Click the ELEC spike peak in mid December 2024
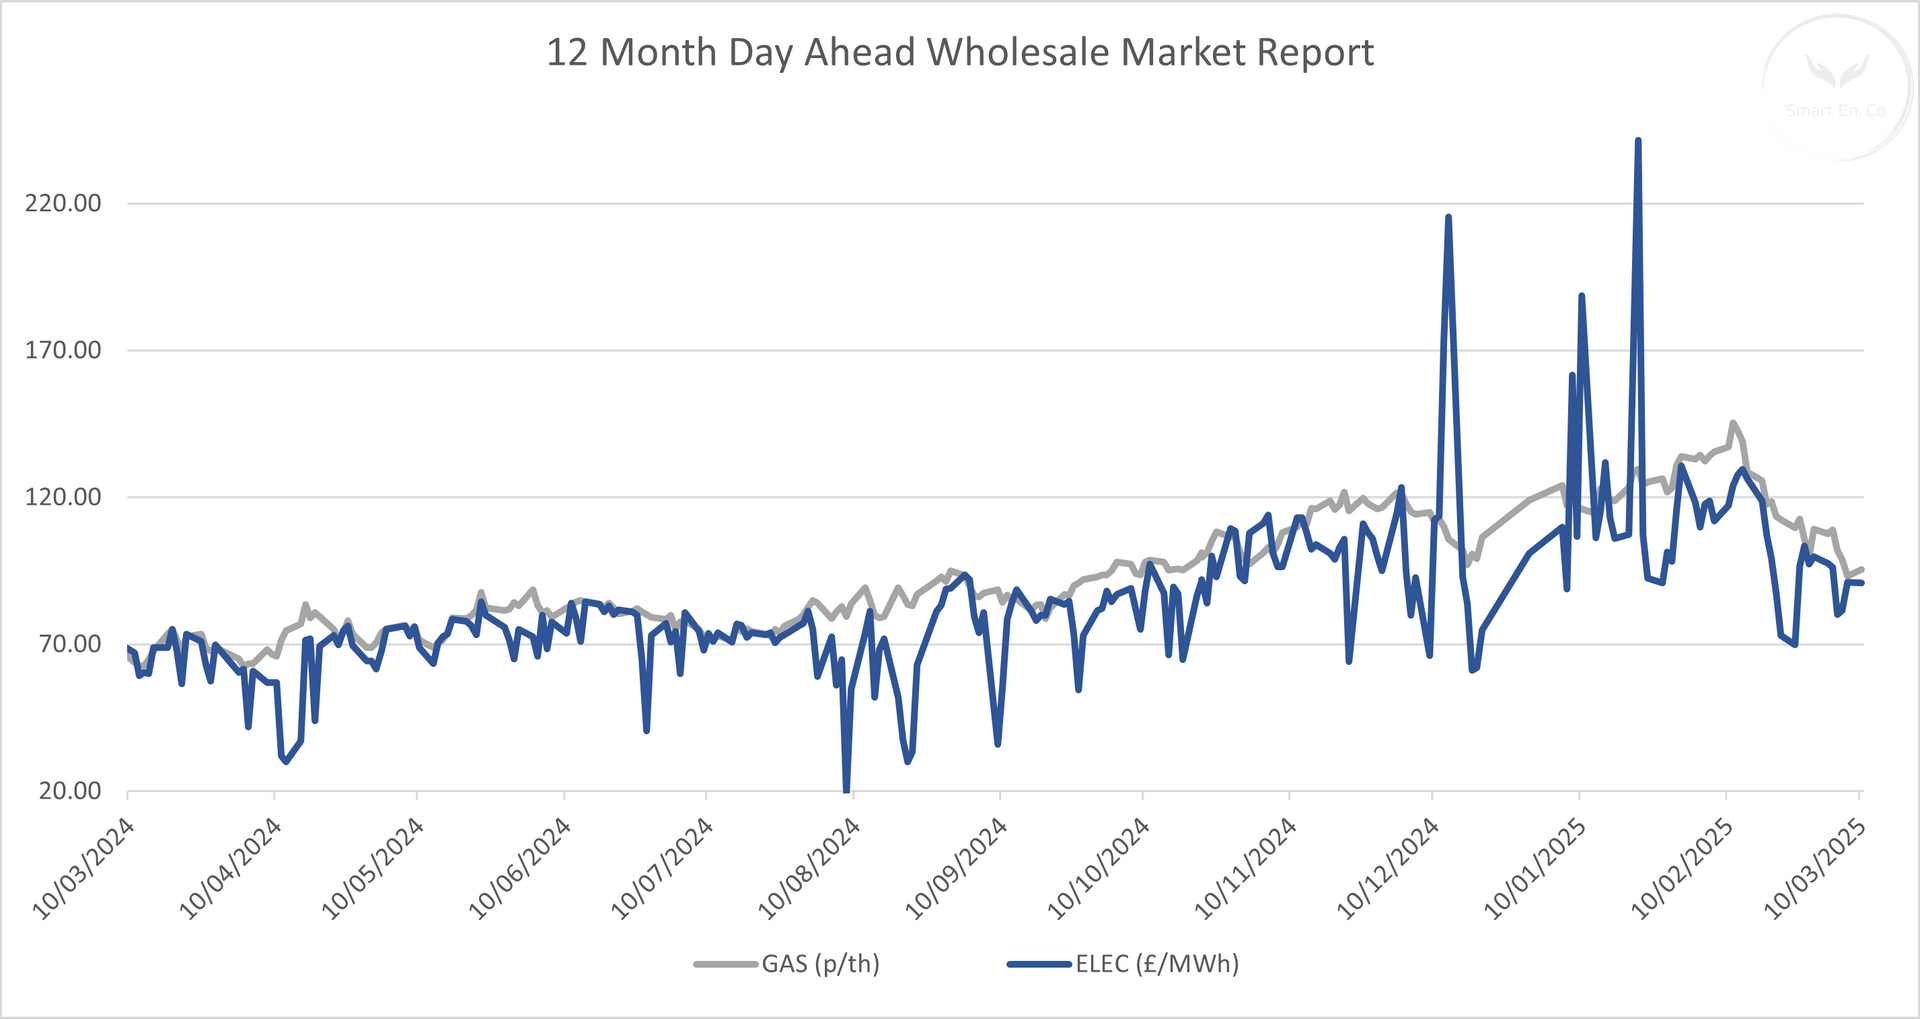This screenshot has height=1019, width=1920. 1448,217
